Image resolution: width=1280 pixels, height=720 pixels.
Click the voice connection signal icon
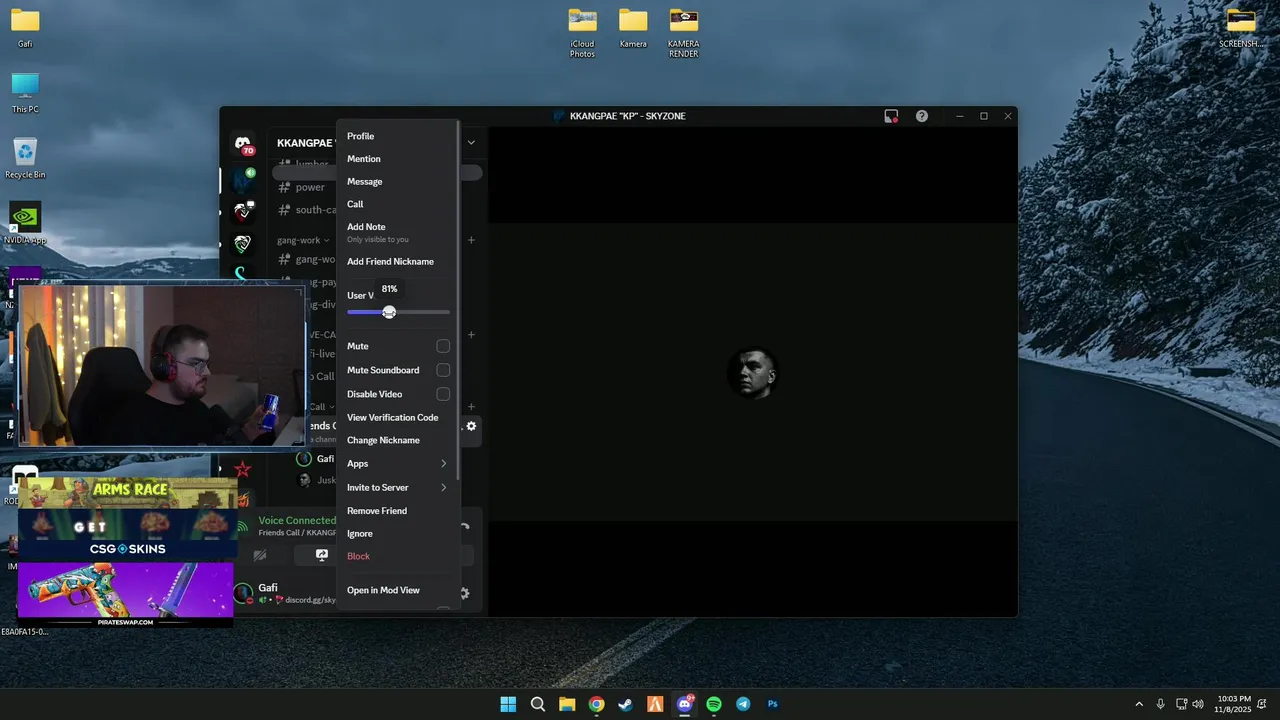point(243,526)
